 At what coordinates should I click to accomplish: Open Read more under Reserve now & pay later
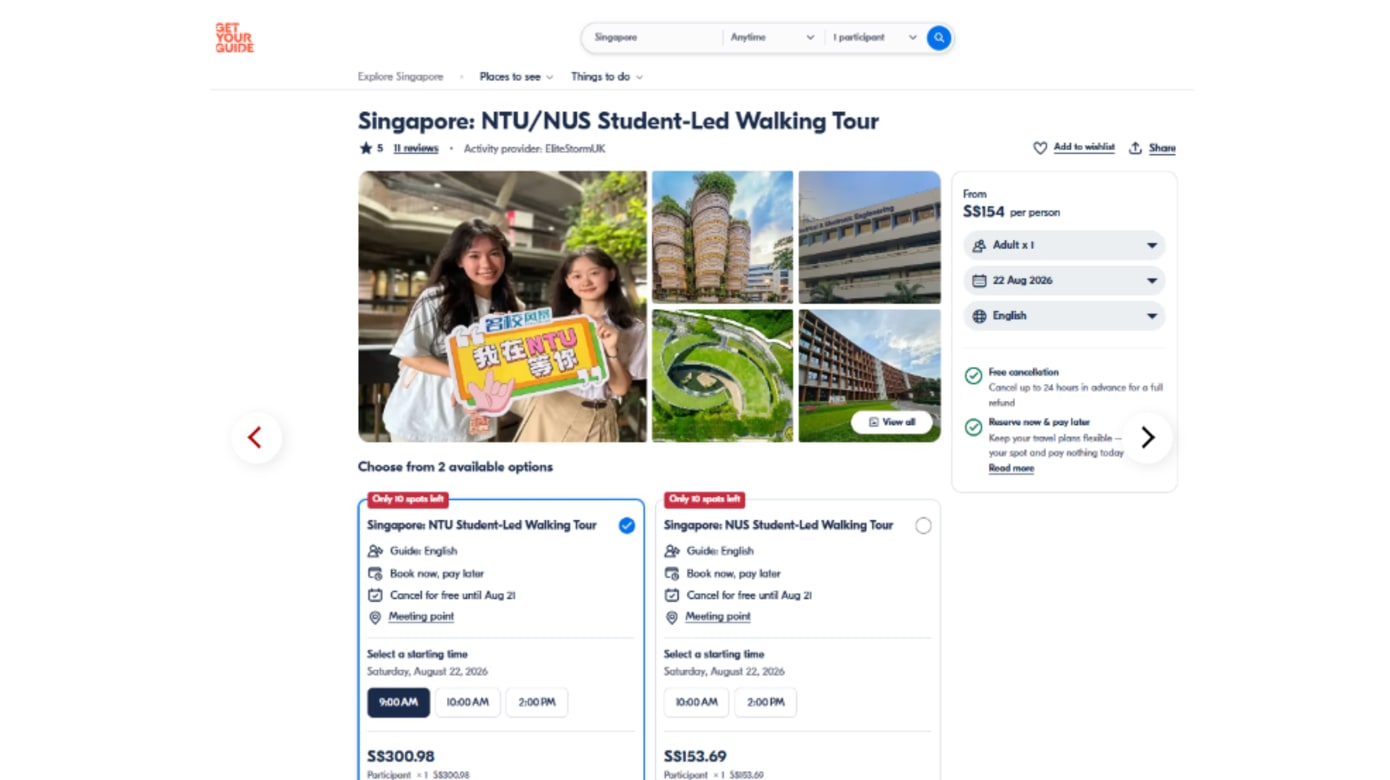coord(1011,468)
